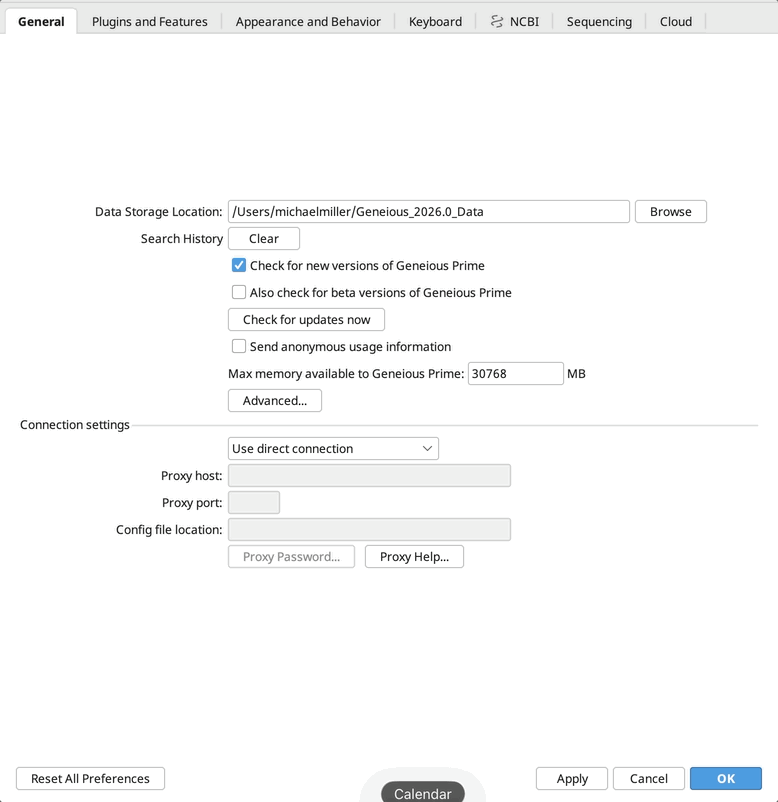Browse for a new data storage location
Viewport: 778px width, 802px height.
(670, 211)
